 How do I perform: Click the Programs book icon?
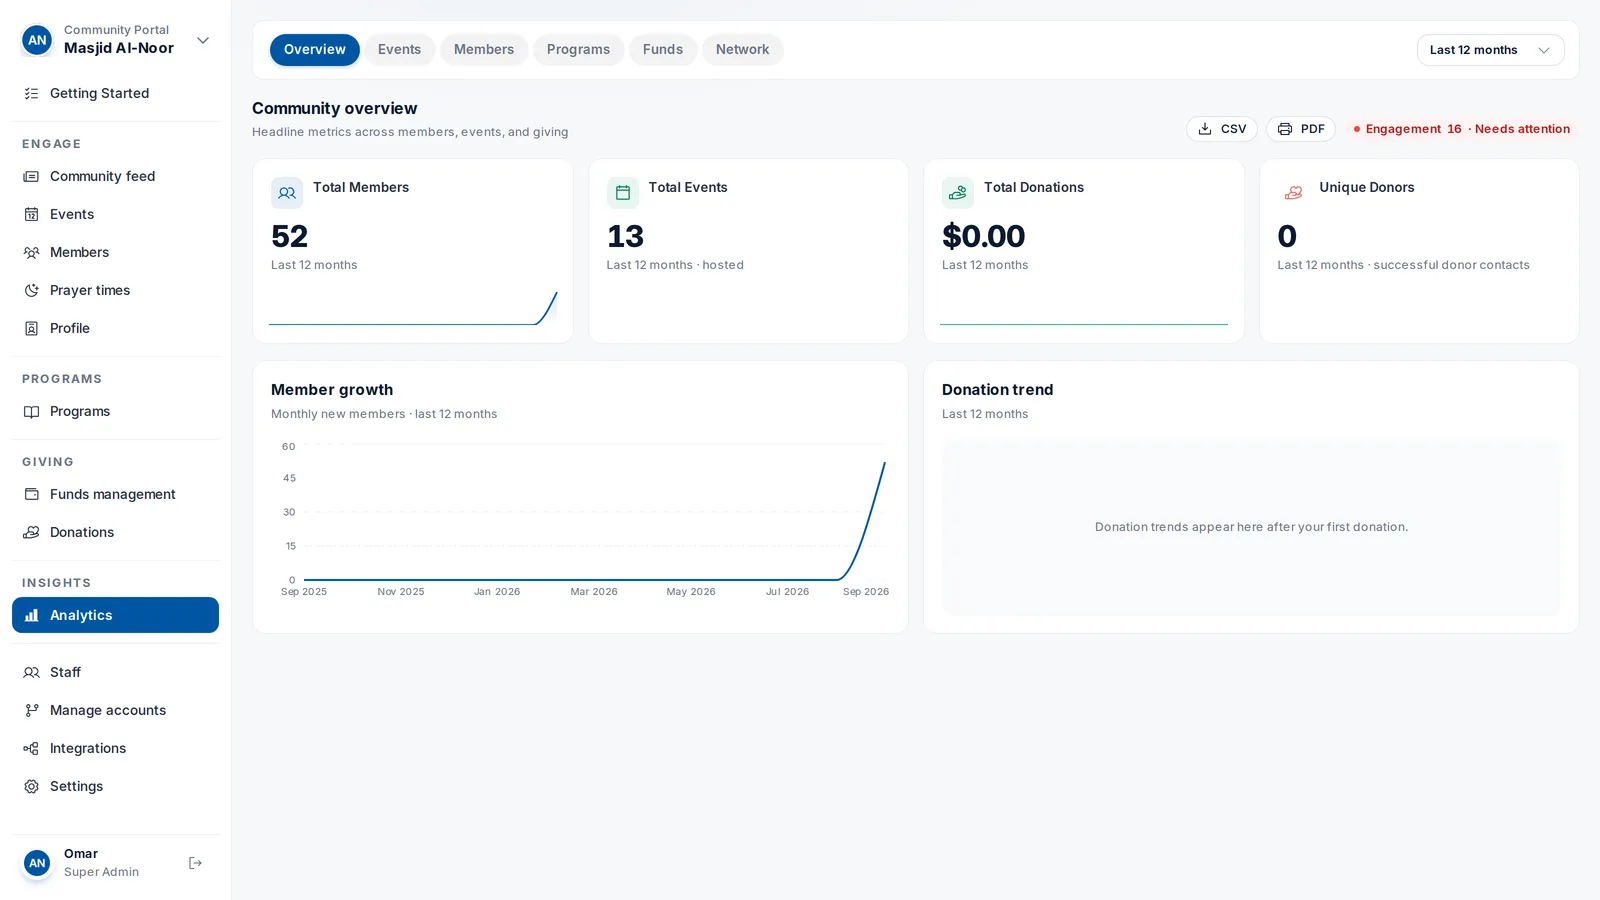click(31, 411)
